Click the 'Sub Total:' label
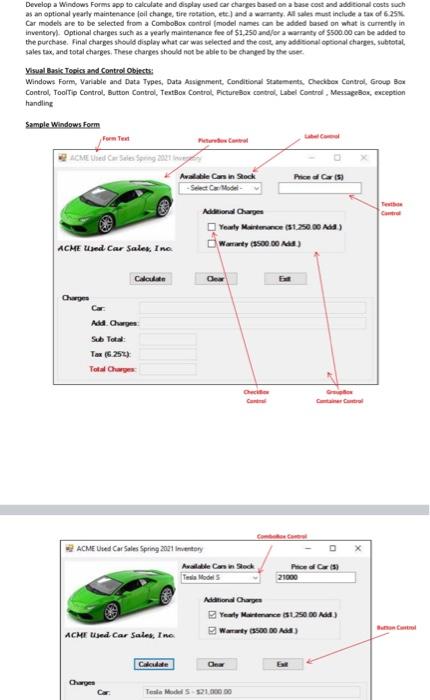This screenshot has width=430, height=700. (x=109, y=339)
